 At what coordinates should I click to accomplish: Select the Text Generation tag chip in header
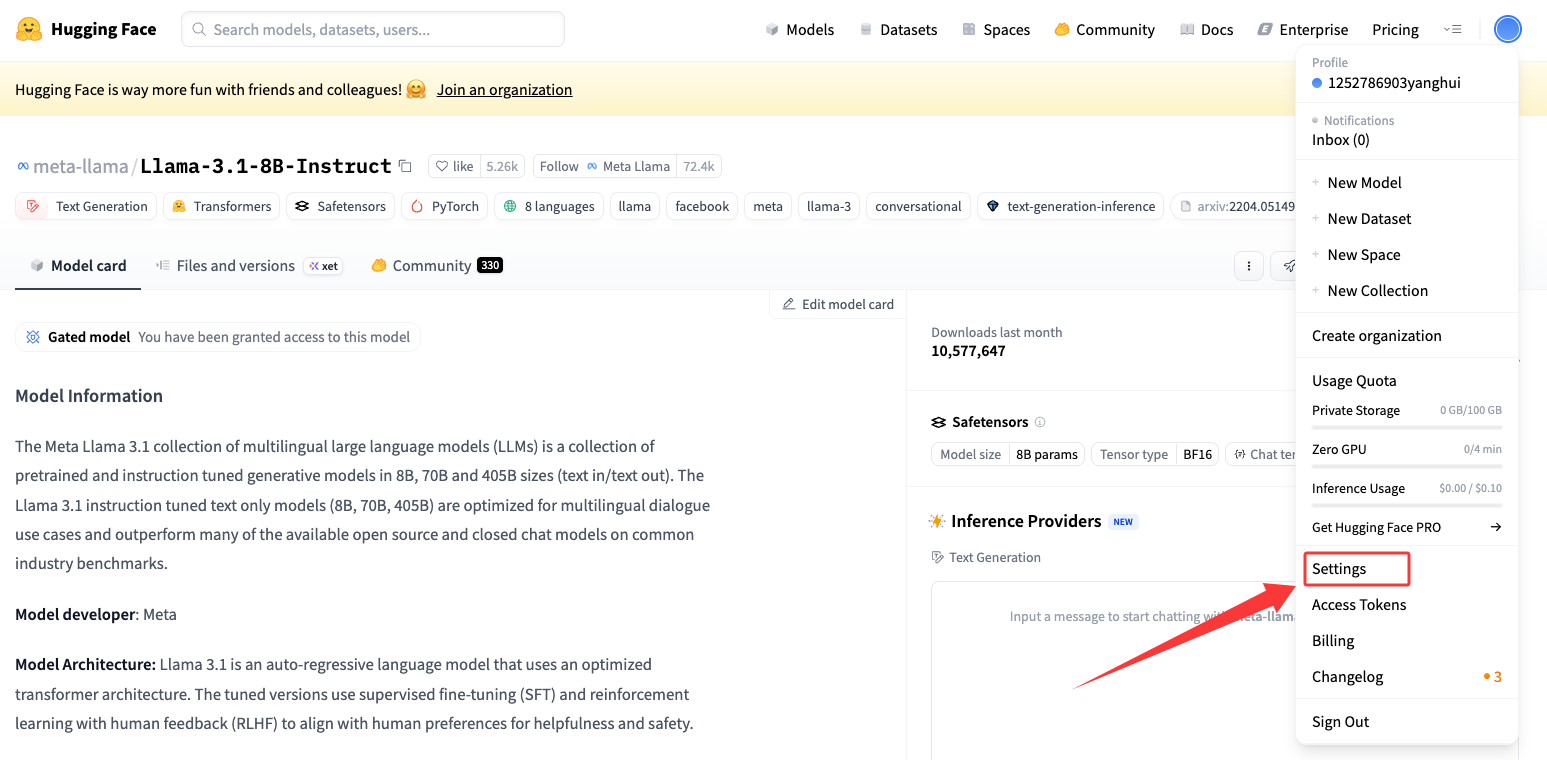(x=86, y=206)
